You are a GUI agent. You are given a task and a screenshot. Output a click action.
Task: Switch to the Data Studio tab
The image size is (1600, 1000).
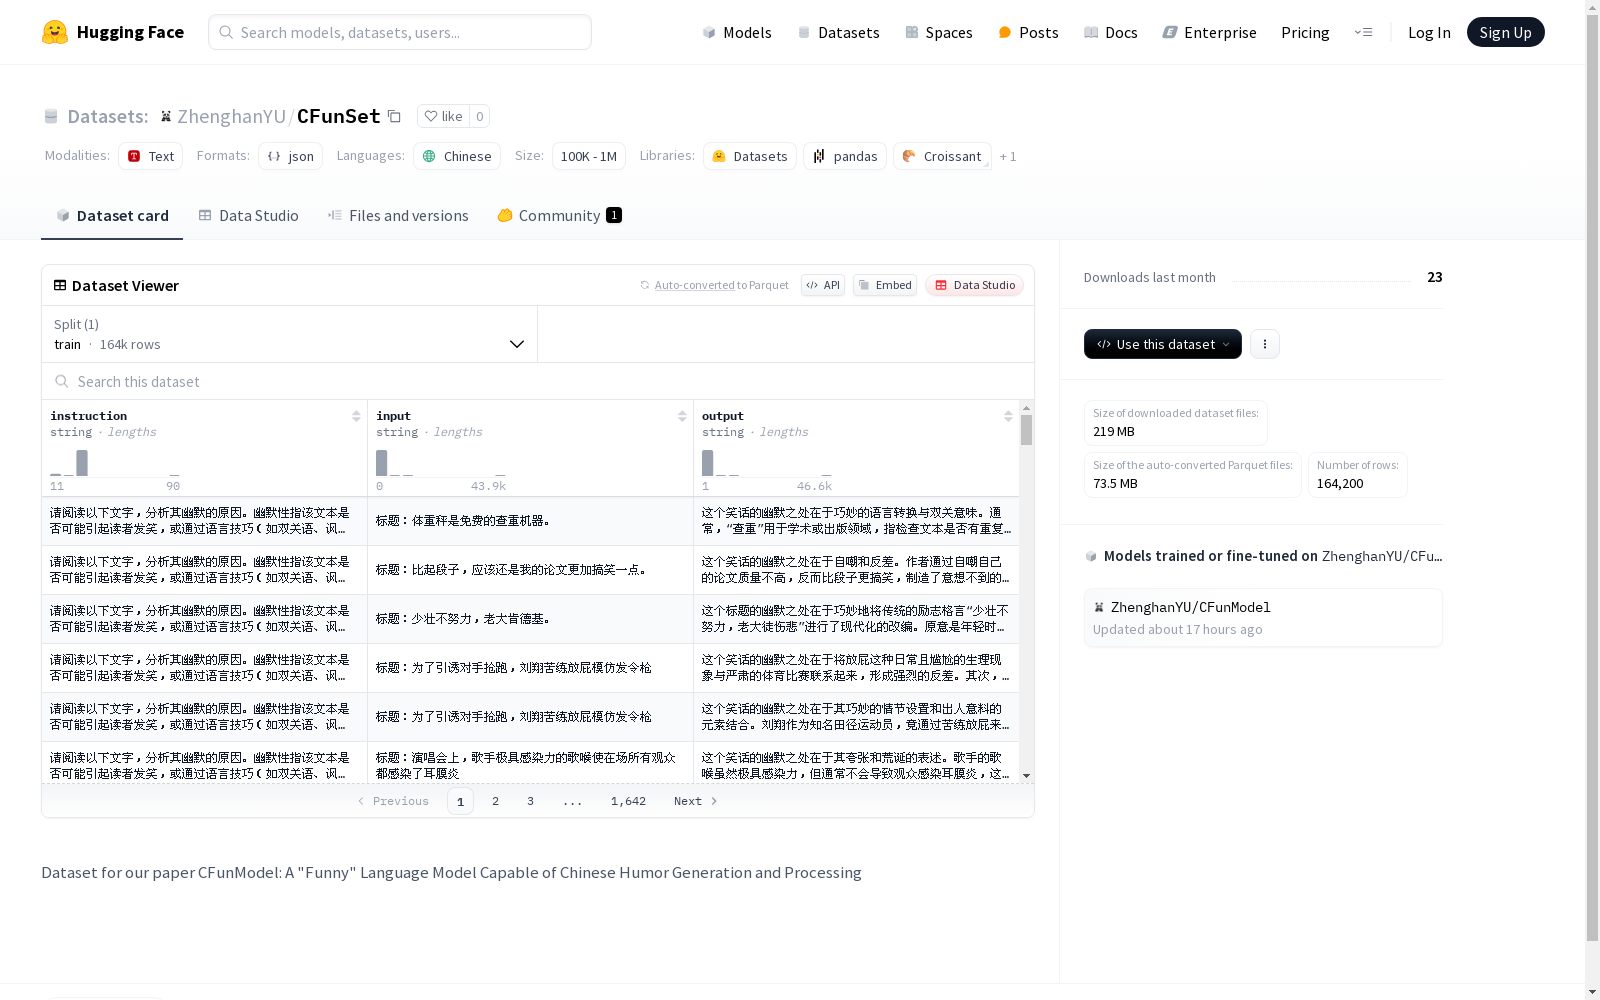pyautogui.click(x=248, y=215)
